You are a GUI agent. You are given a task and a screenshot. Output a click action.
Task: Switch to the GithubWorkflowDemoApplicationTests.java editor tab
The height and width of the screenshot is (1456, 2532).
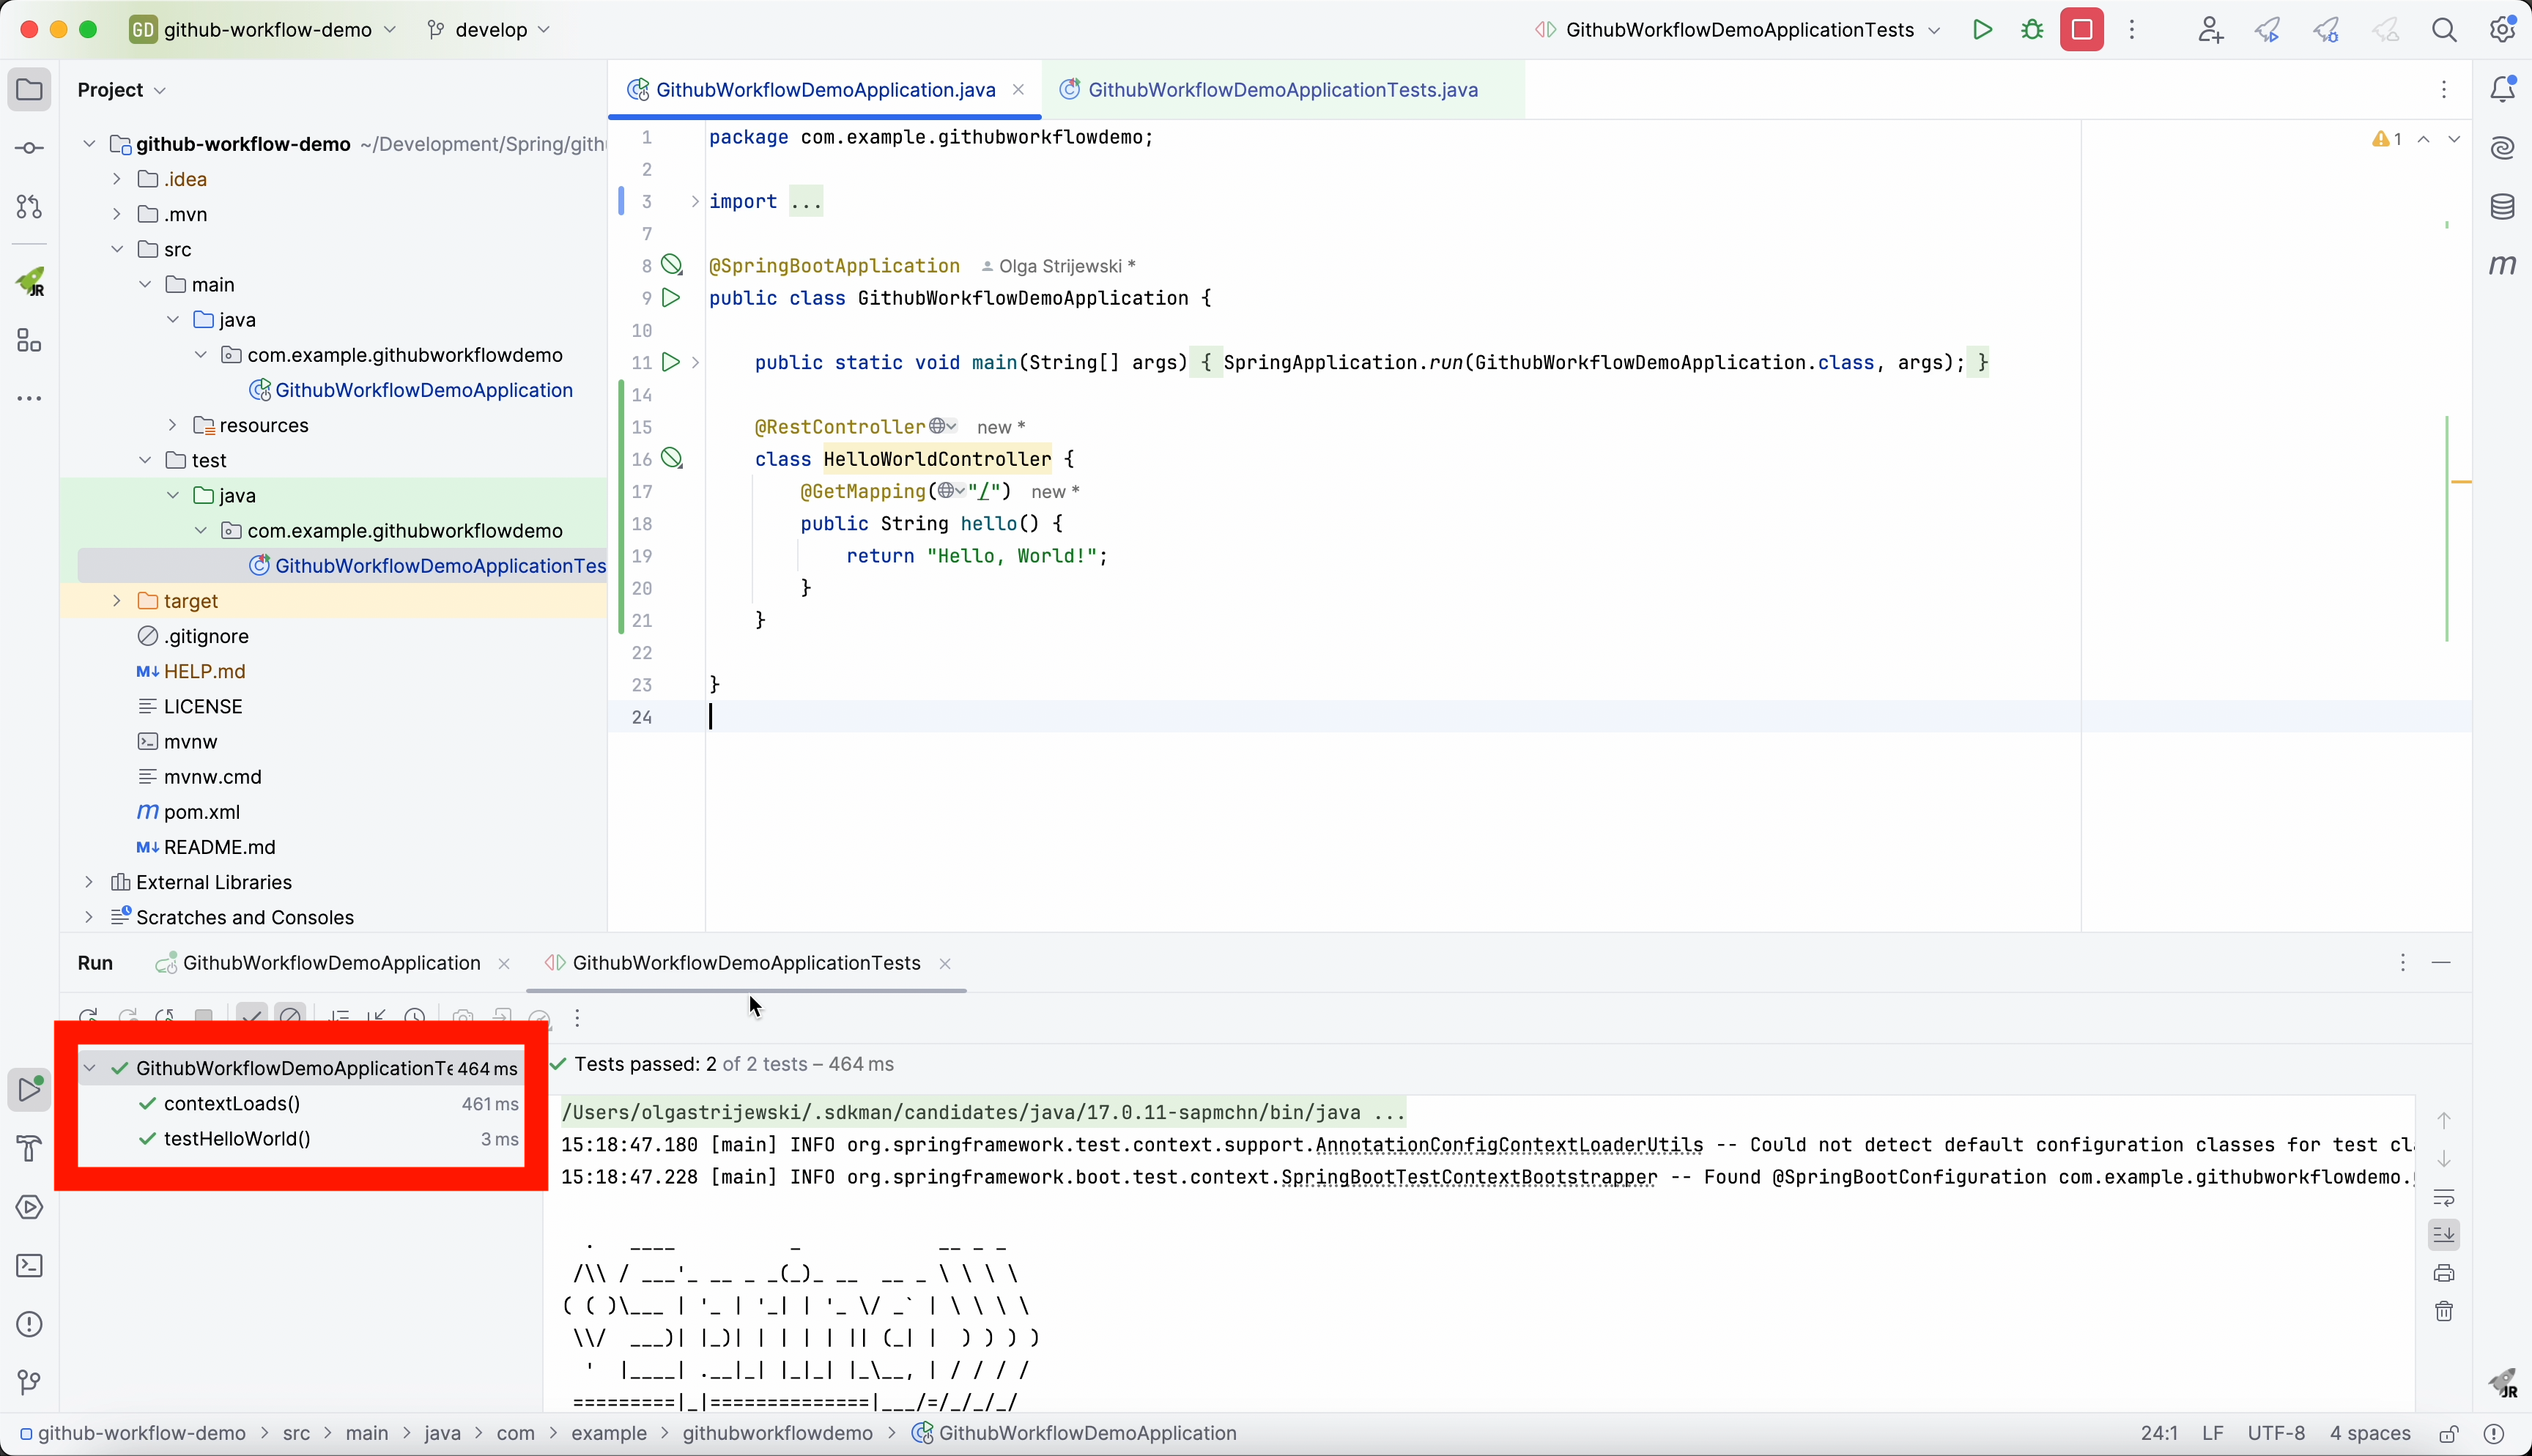click(1282, 90)
